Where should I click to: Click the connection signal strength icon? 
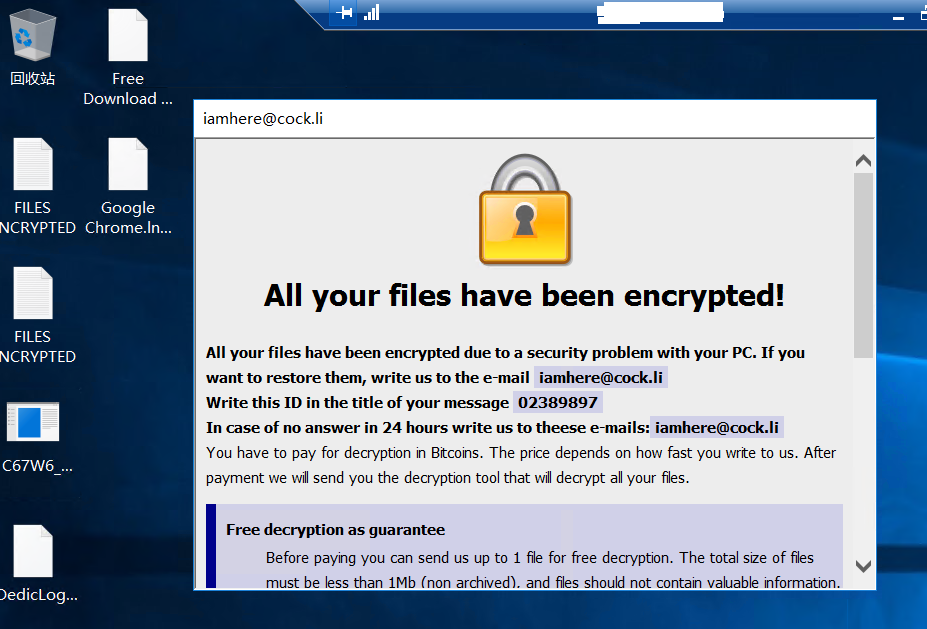372,13
